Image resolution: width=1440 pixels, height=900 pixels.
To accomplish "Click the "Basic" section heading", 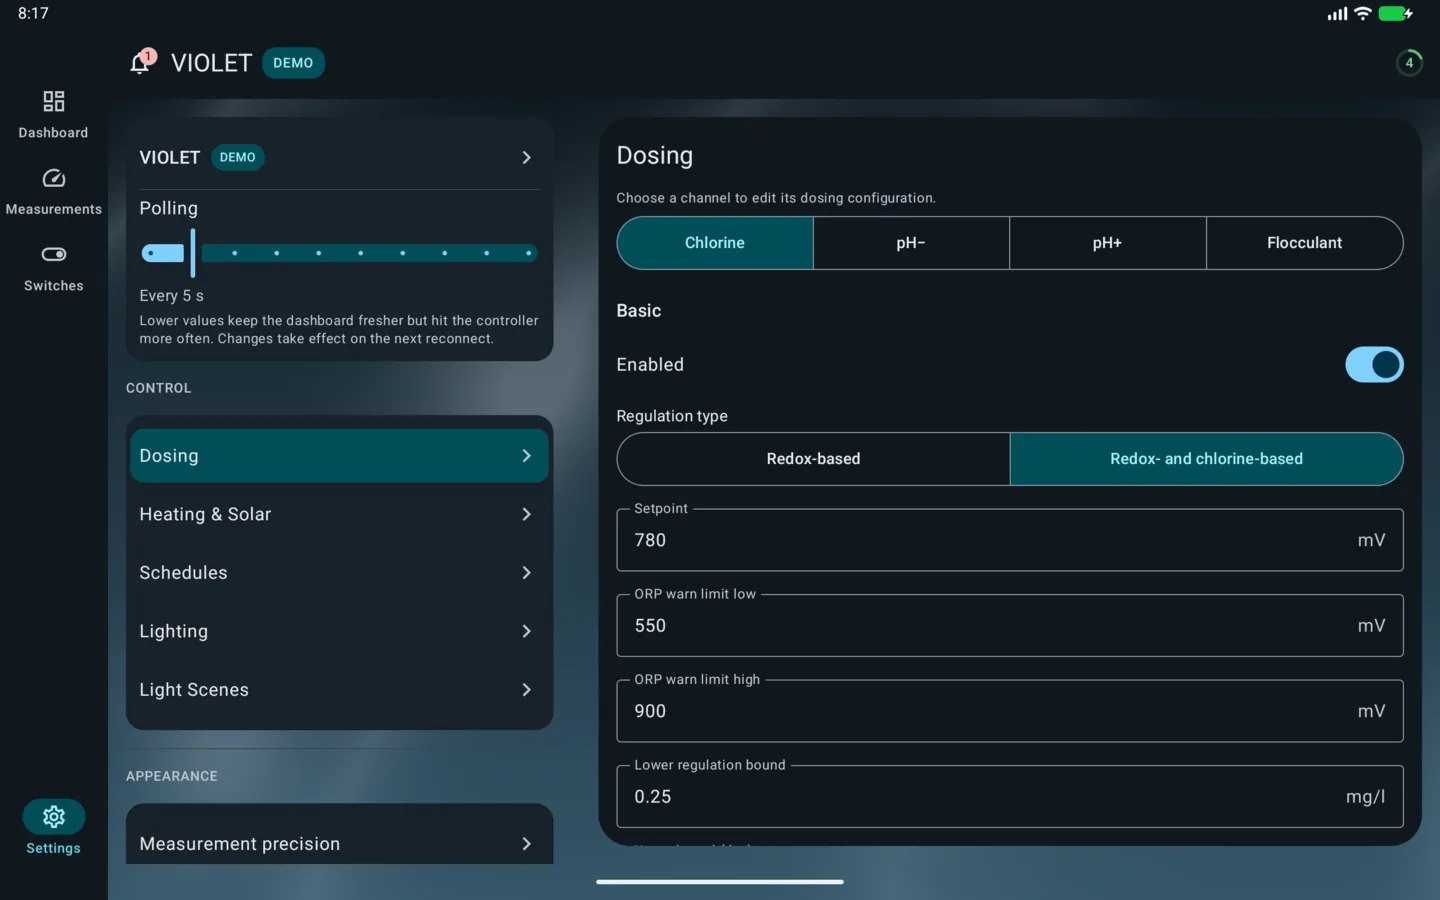I will click(639, 311).
